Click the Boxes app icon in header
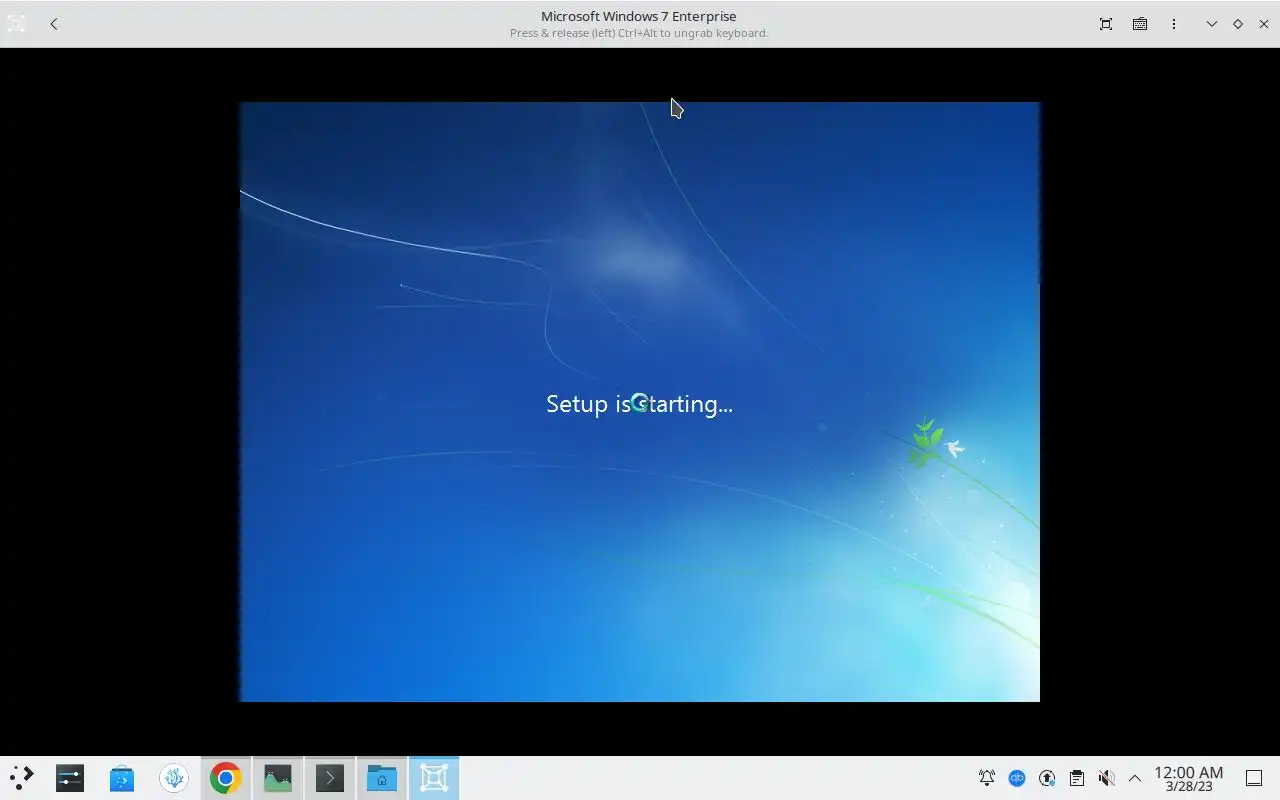Viewport: 1280px width, 800px height. pyautogui.click(x=16, y=24)
